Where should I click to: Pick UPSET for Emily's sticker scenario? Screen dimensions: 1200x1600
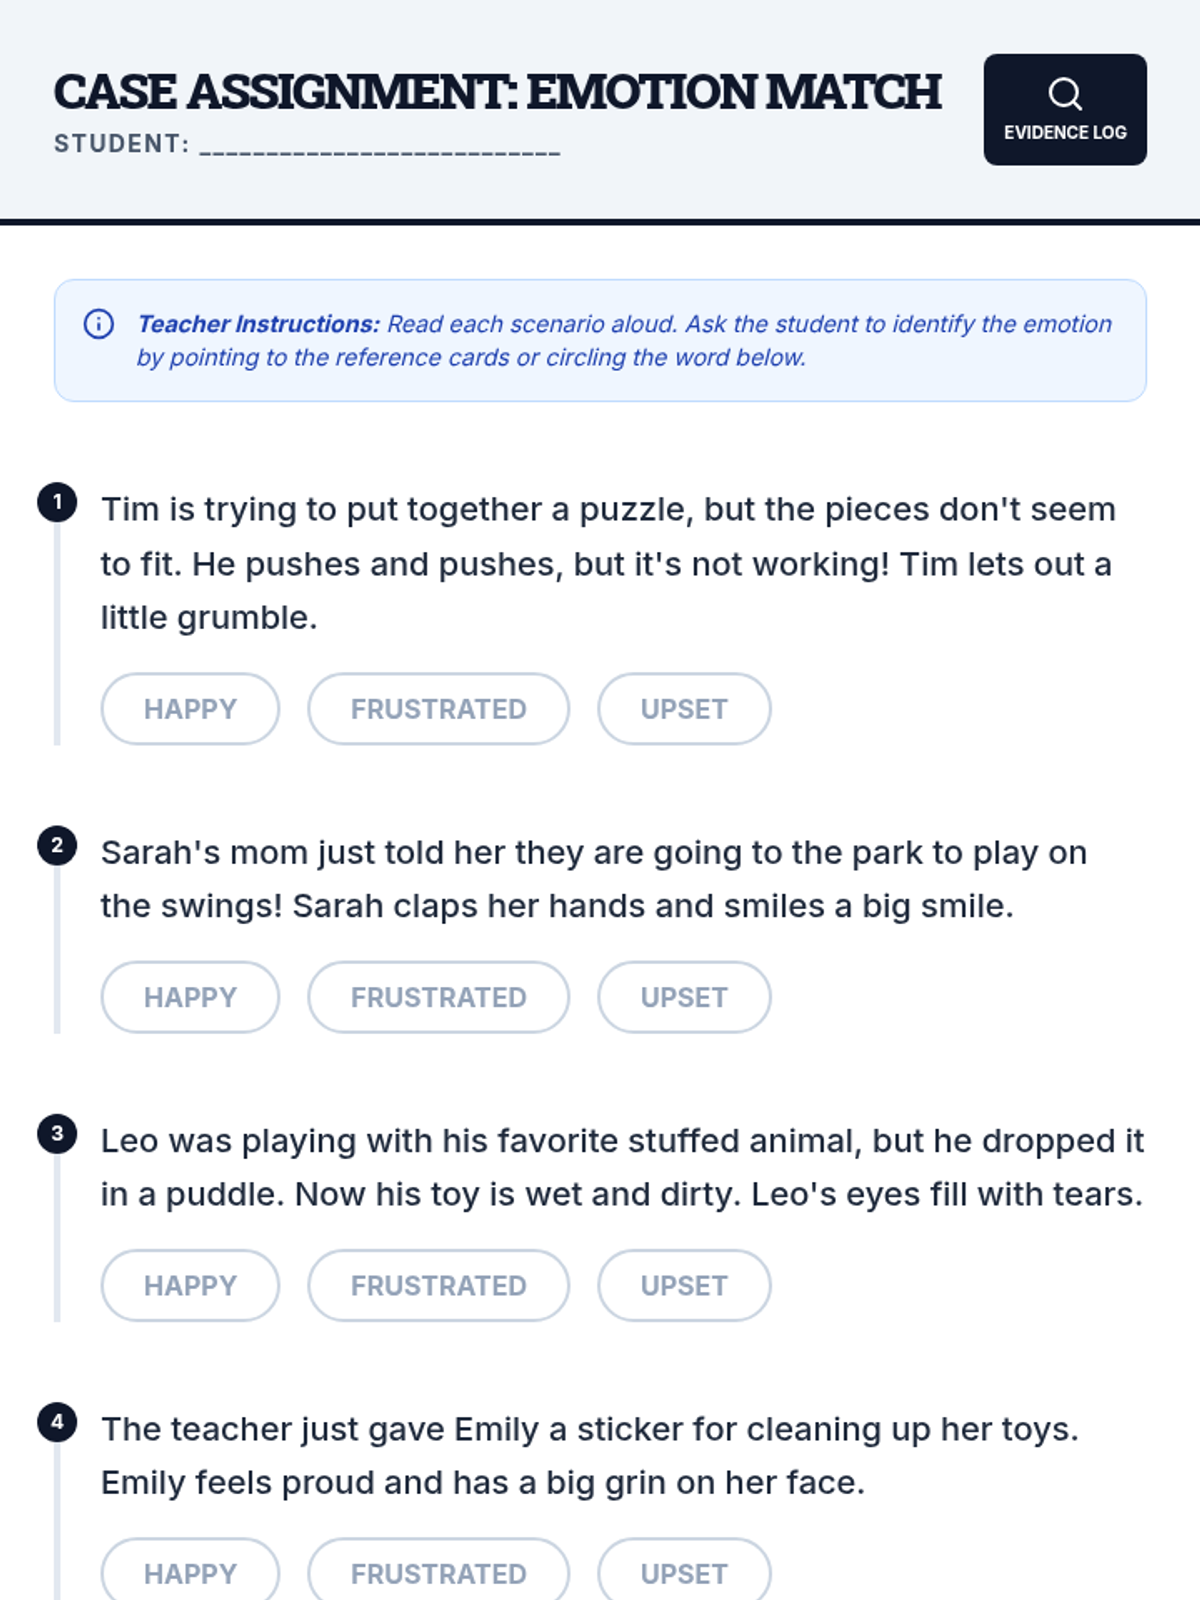click(x=684, y=1572)
